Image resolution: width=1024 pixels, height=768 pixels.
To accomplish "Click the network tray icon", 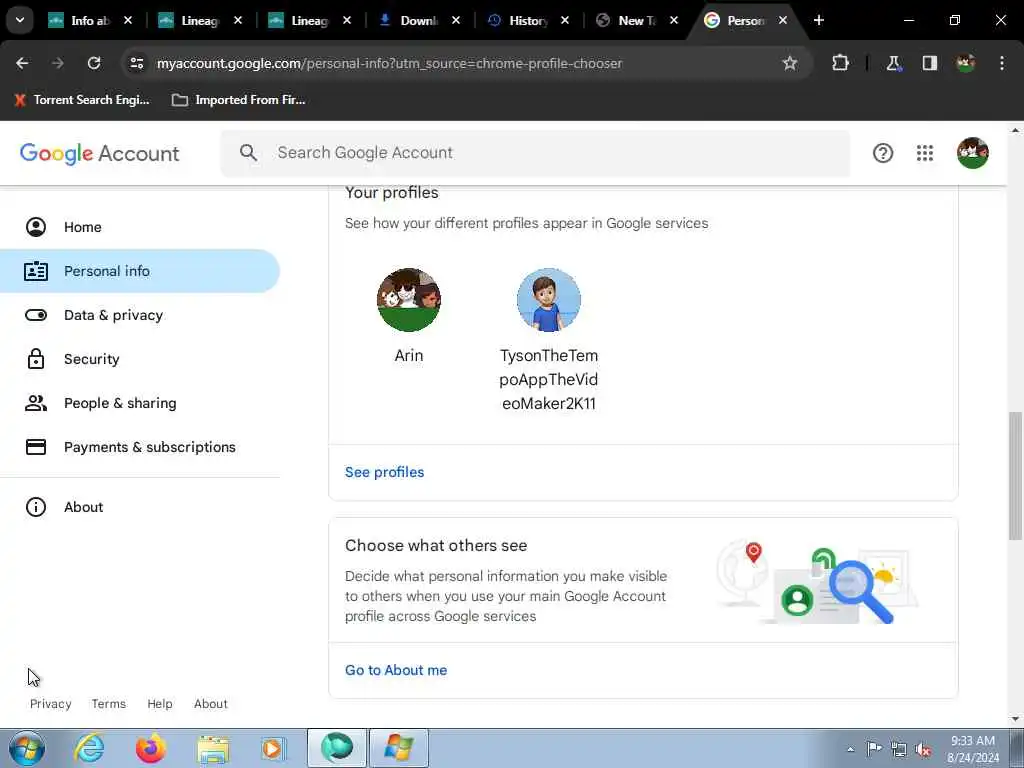I will (x=899, y=750).
